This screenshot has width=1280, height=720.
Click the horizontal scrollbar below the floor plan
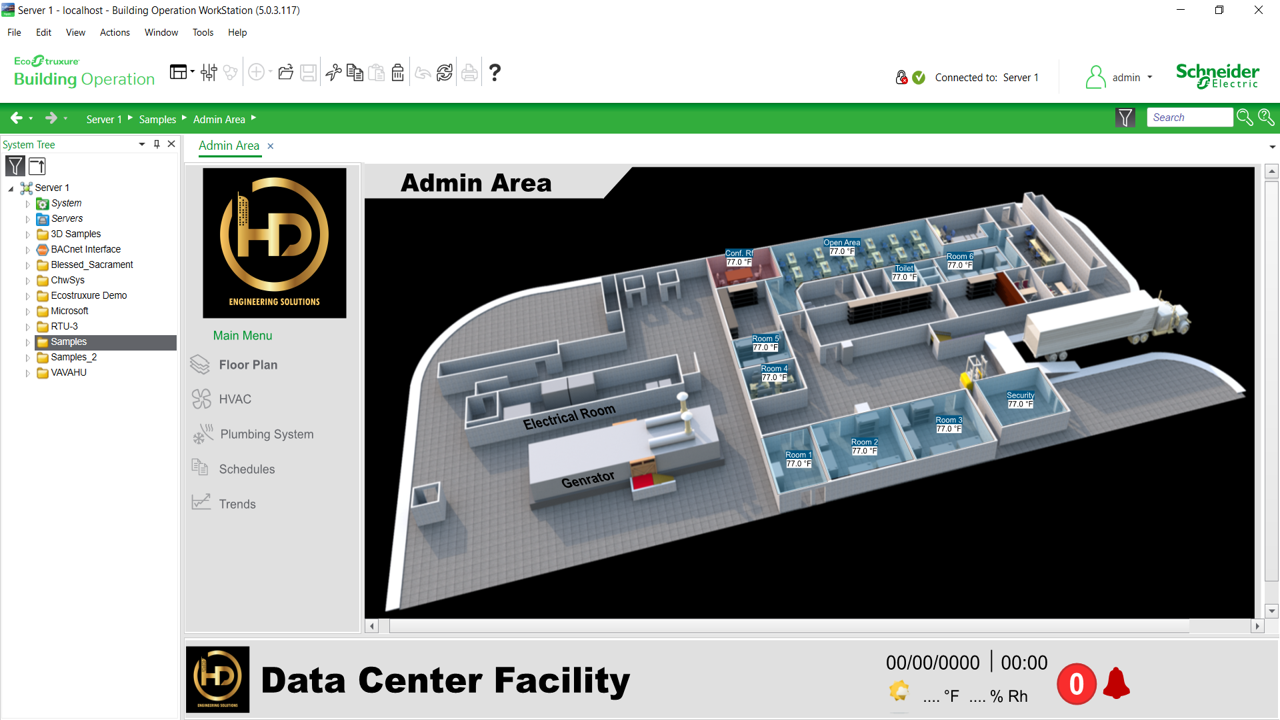[x=788, y=626]
